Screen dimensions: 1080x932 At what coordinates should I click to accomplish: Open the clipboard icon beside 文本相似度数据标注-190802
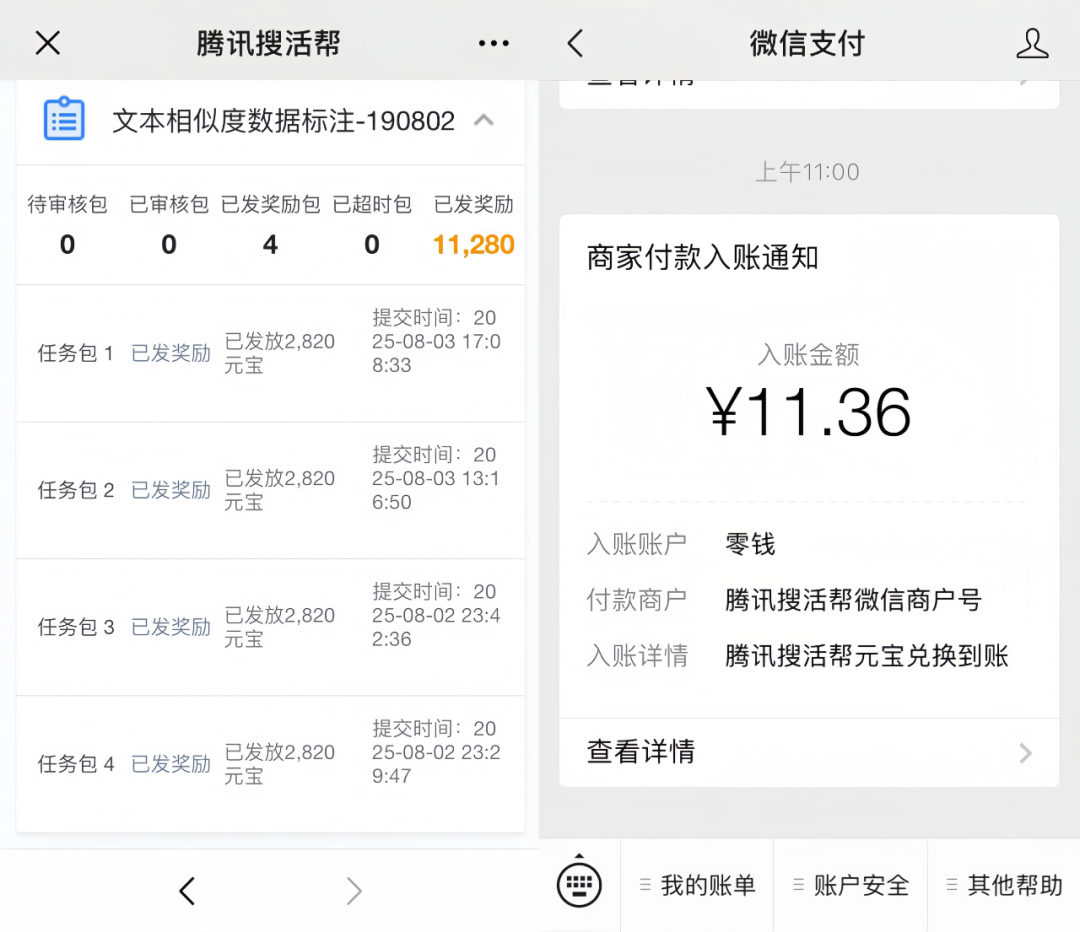tap(63, 119)
